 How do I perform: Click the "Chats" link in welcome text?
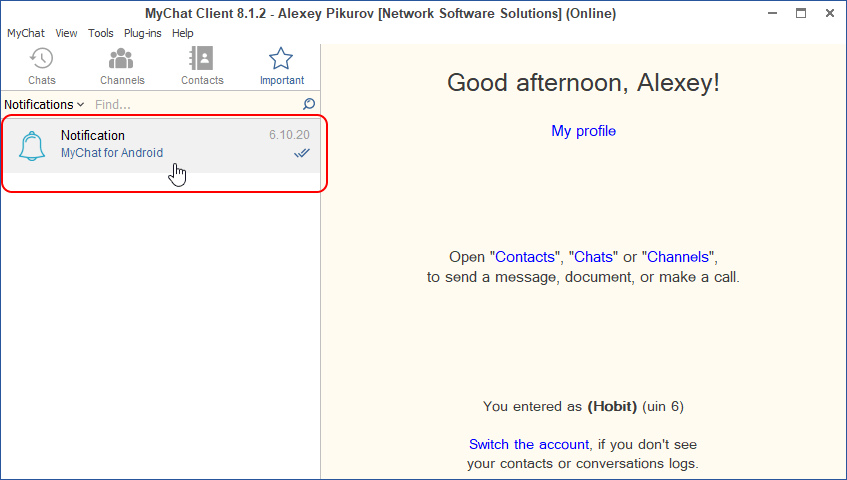click(593, 257)
